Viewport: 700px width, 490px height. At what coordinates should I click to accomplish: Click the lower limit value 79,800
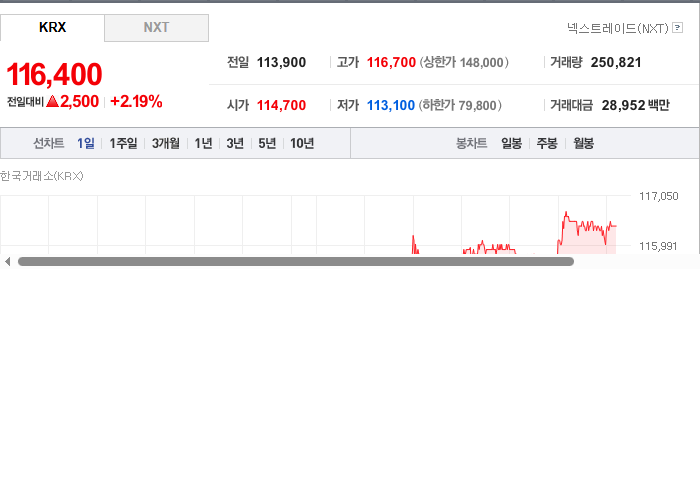click(x=477, y=106)
